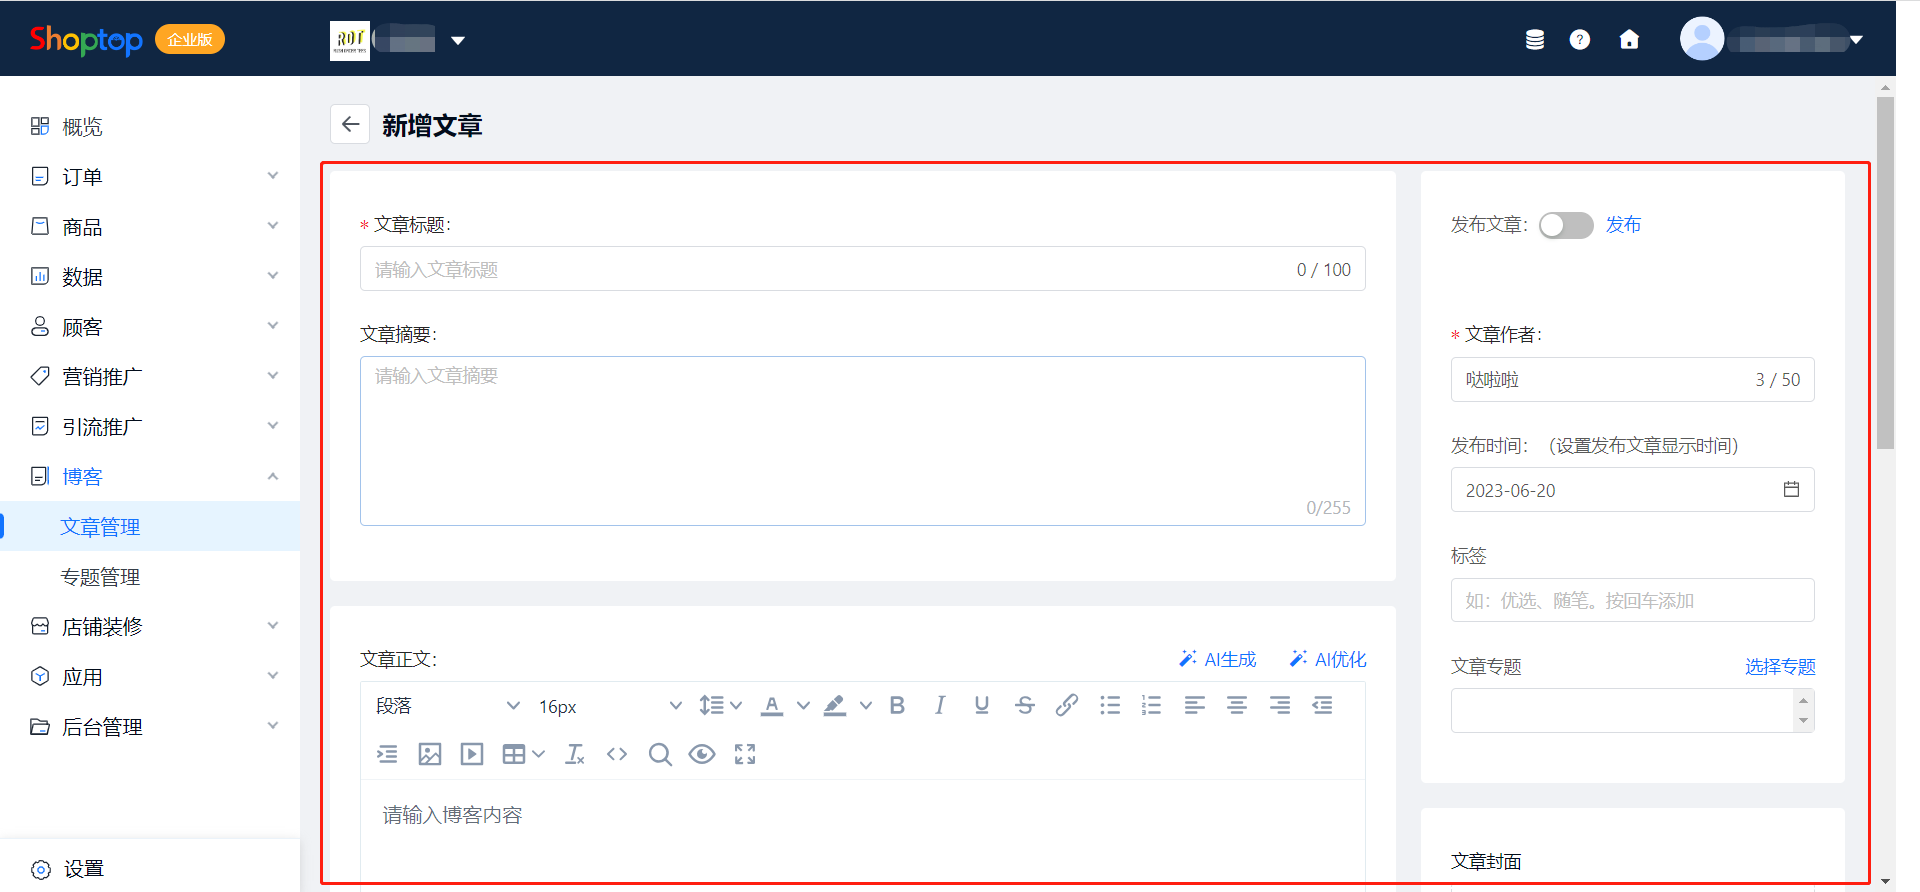
Task: Clear text formatting
Action: pyautogui.click(x=575, y=754)
